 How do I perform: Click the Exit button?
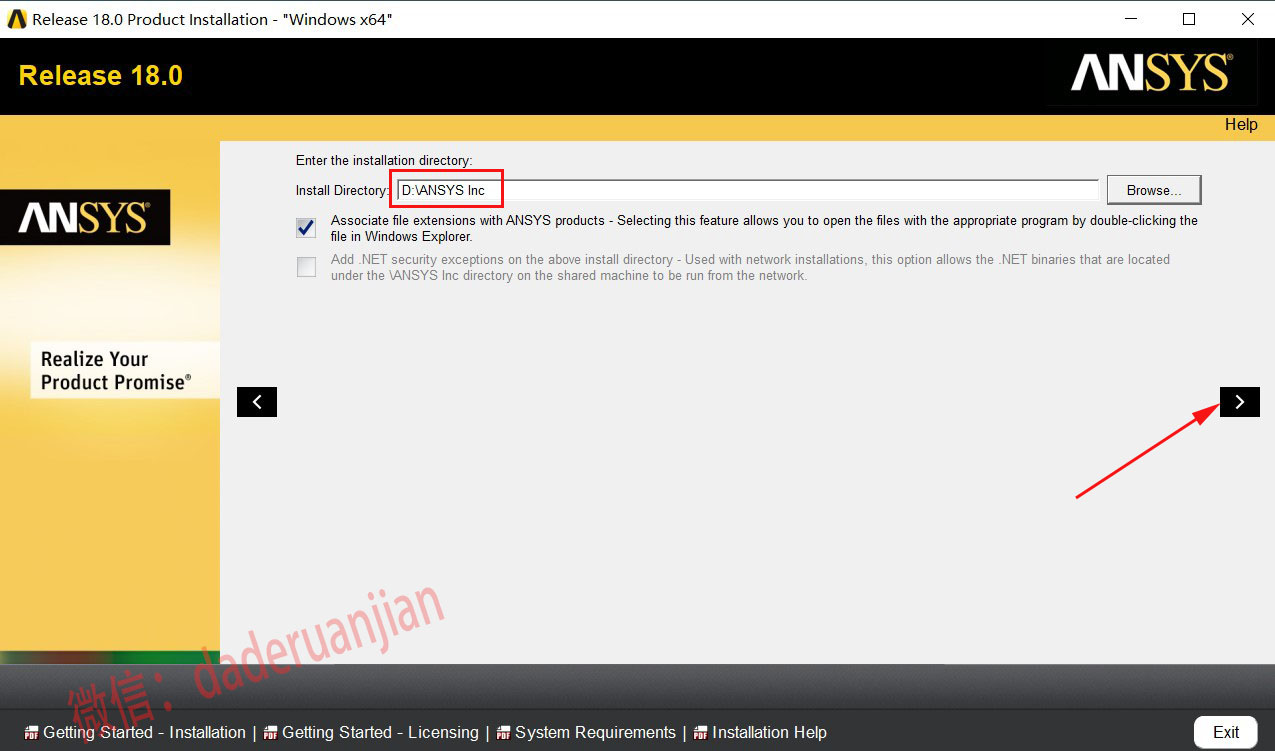[x=1226, y=732]
